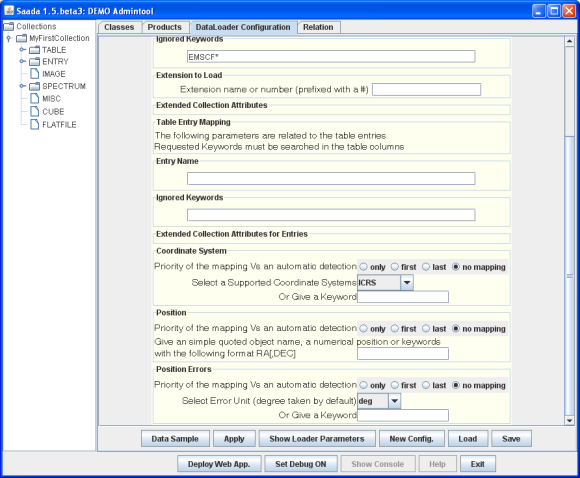
Task: Click the Position RA[,DEC] input field
Action: [x=403, y=353]
